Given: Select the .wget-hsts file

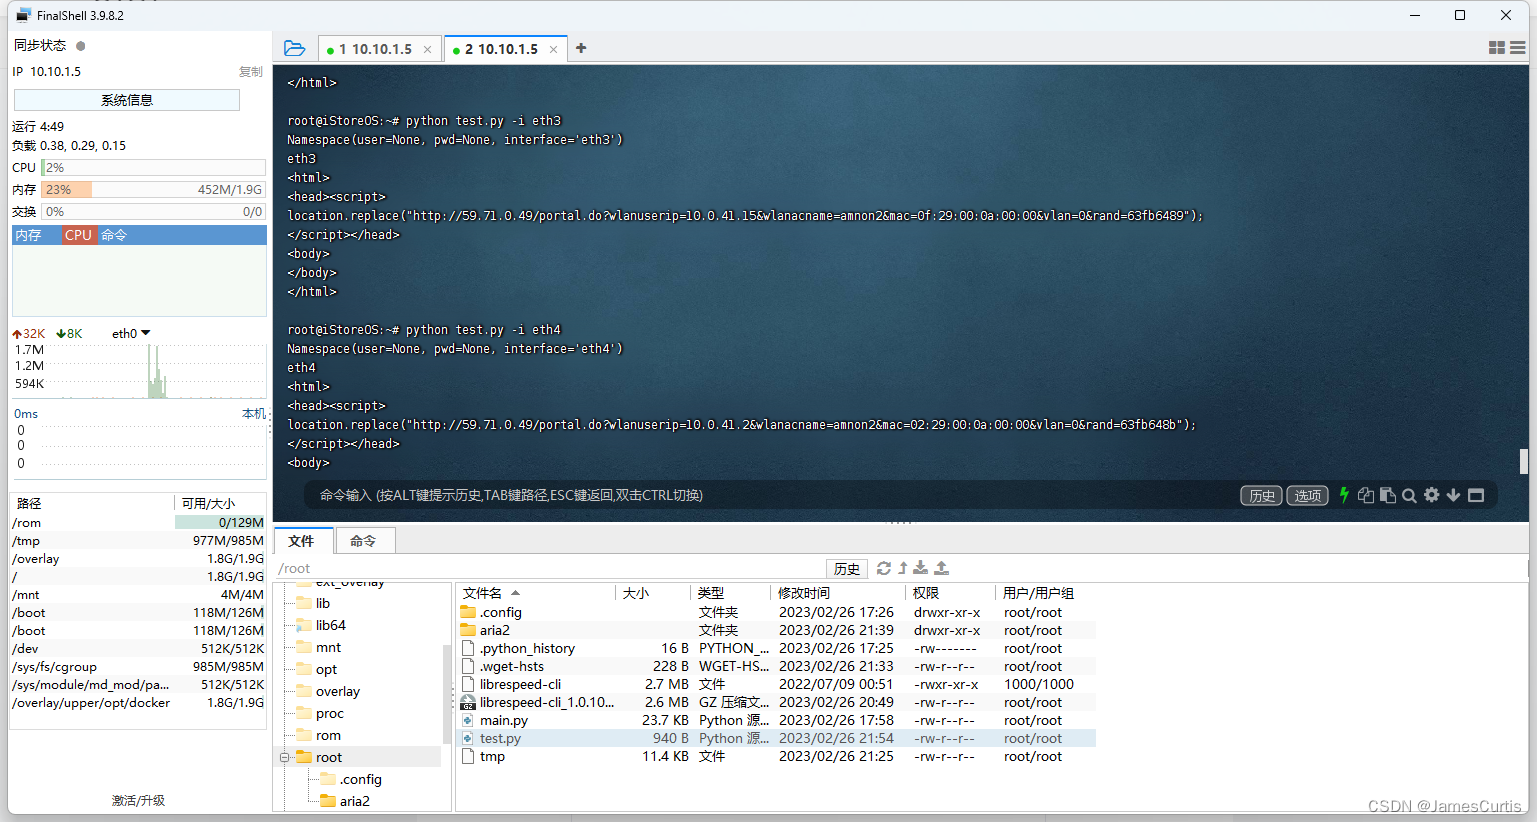Looking at the screenshot, I should (777, 666).
